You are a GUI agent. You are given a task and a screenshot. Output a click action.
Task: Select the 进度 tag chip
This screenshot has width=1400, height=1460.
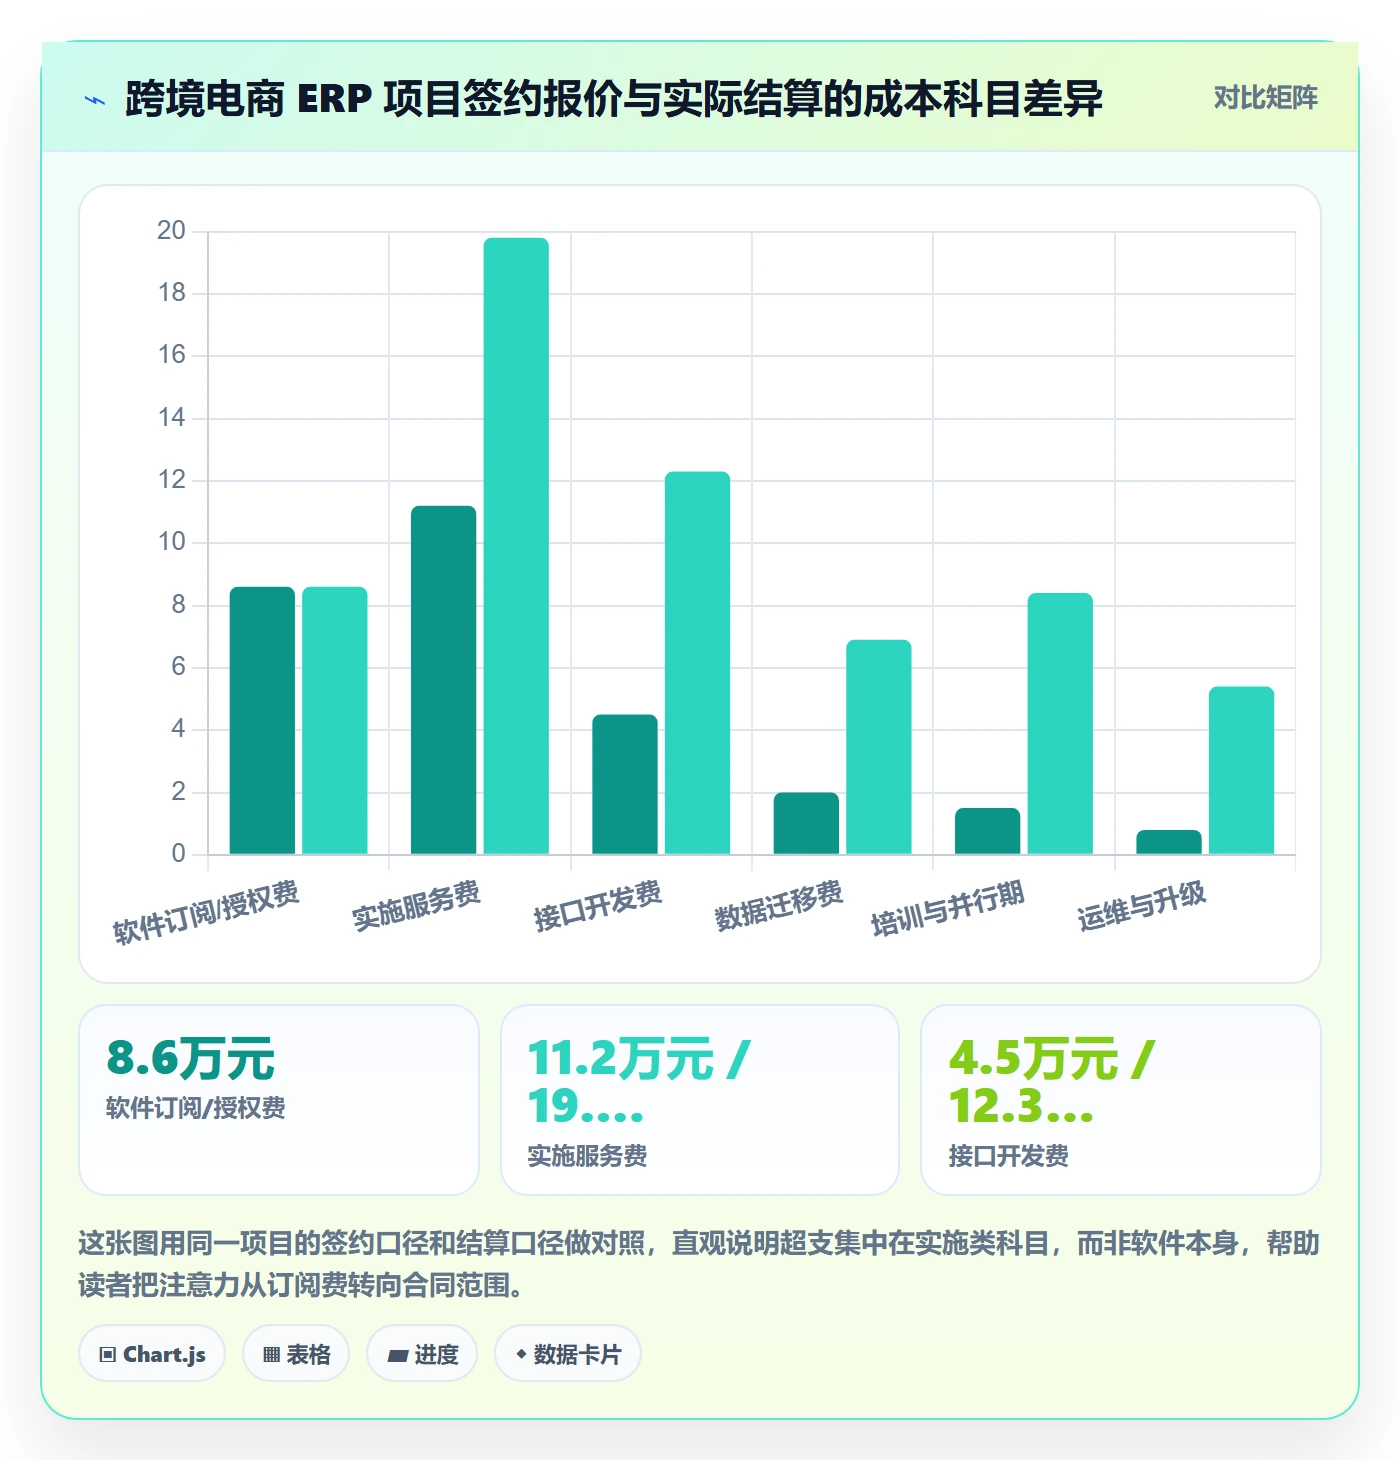[x=422, y=1354]
